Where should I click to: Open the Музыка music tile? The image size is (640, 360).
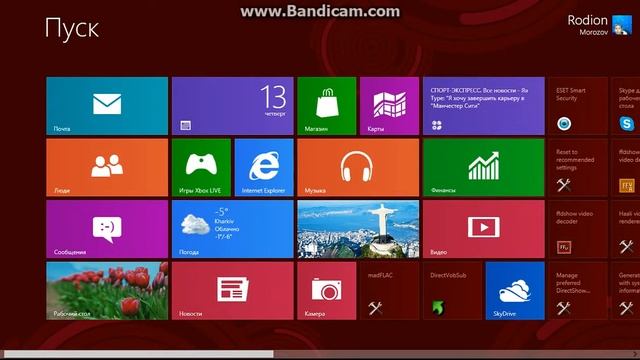358,167
